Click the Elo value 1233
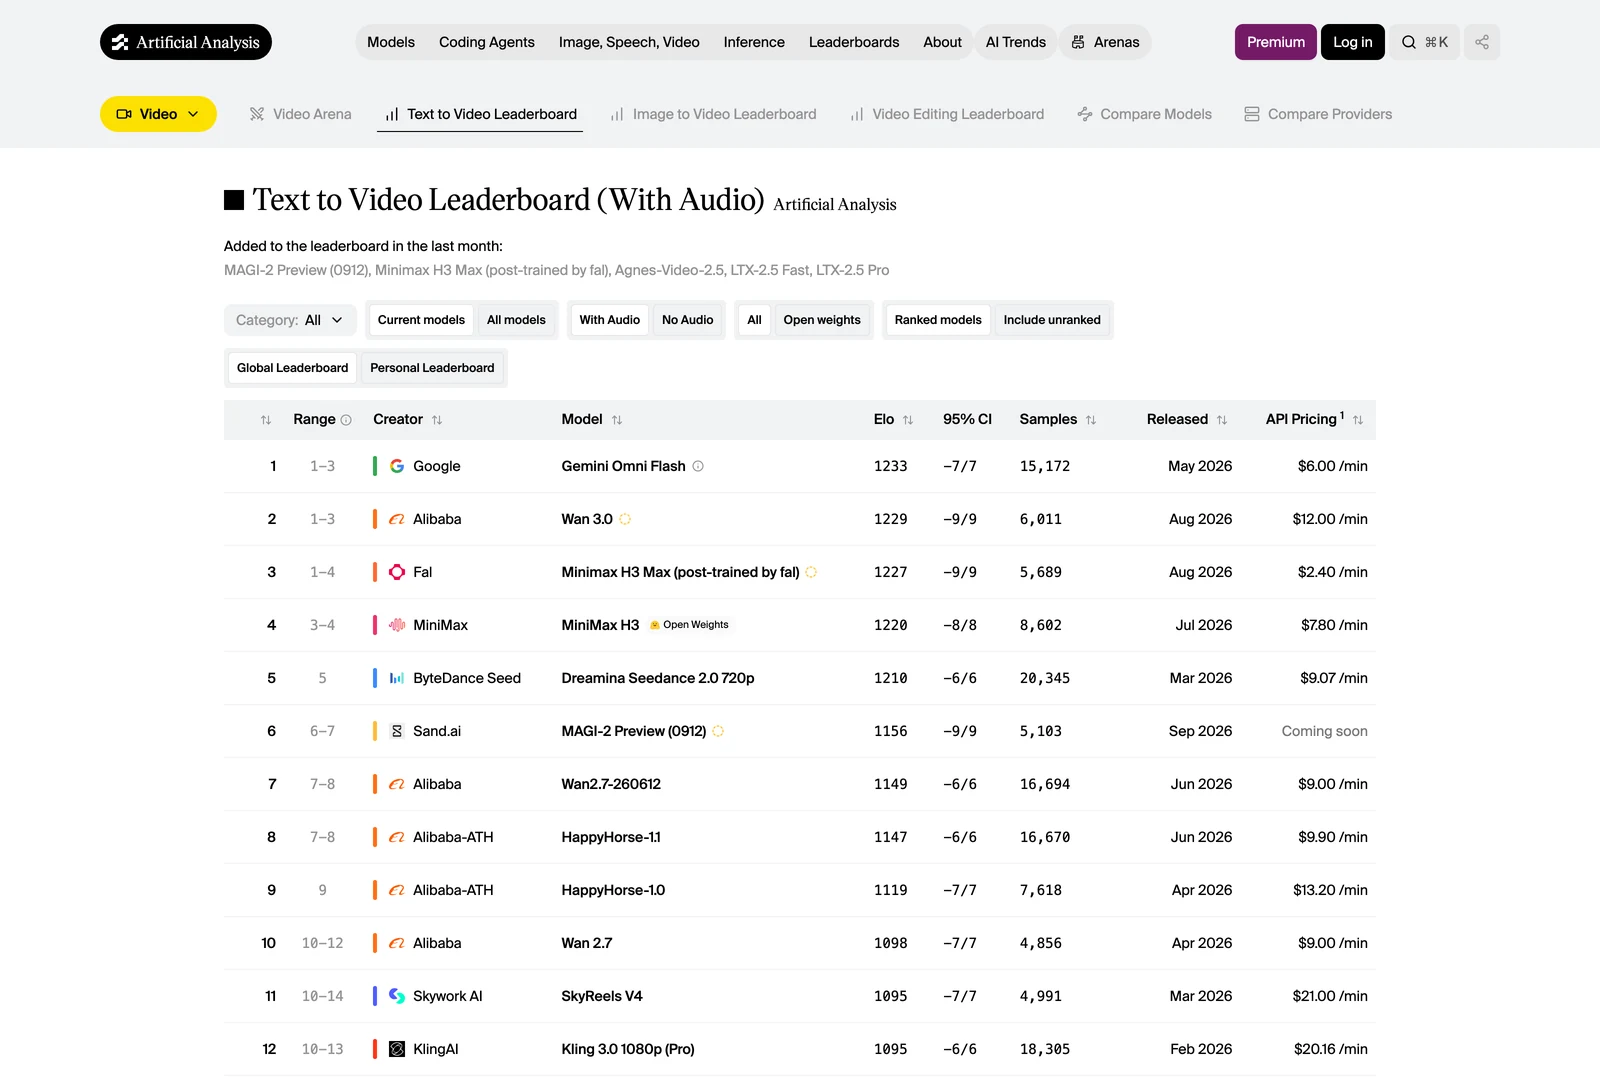 (891, 466)
